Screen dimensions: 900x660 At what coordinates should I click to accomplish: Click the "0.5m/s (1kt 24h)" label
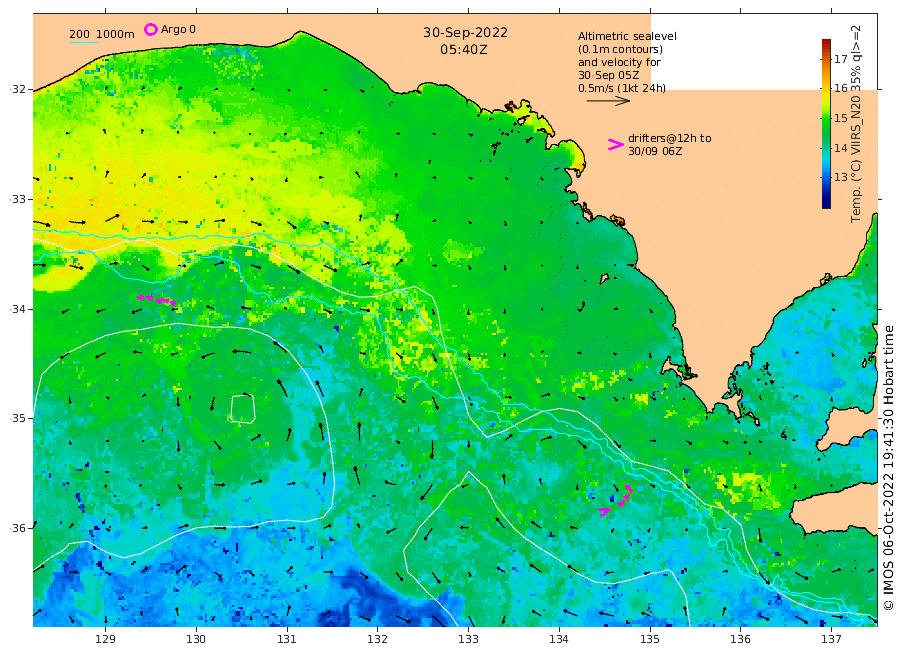coord(622,88)
